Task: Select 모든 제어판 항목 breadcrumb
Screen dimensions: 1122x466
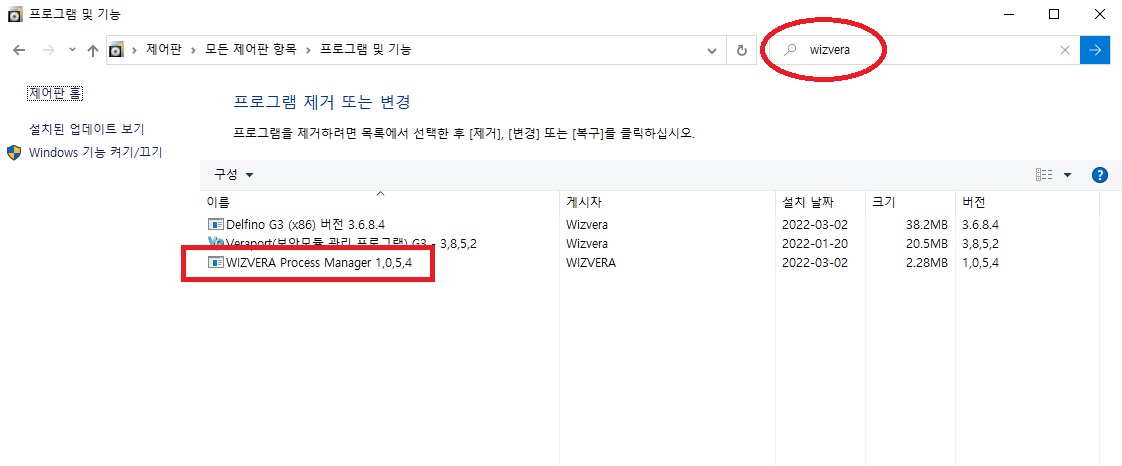Action: pos(248,50)
